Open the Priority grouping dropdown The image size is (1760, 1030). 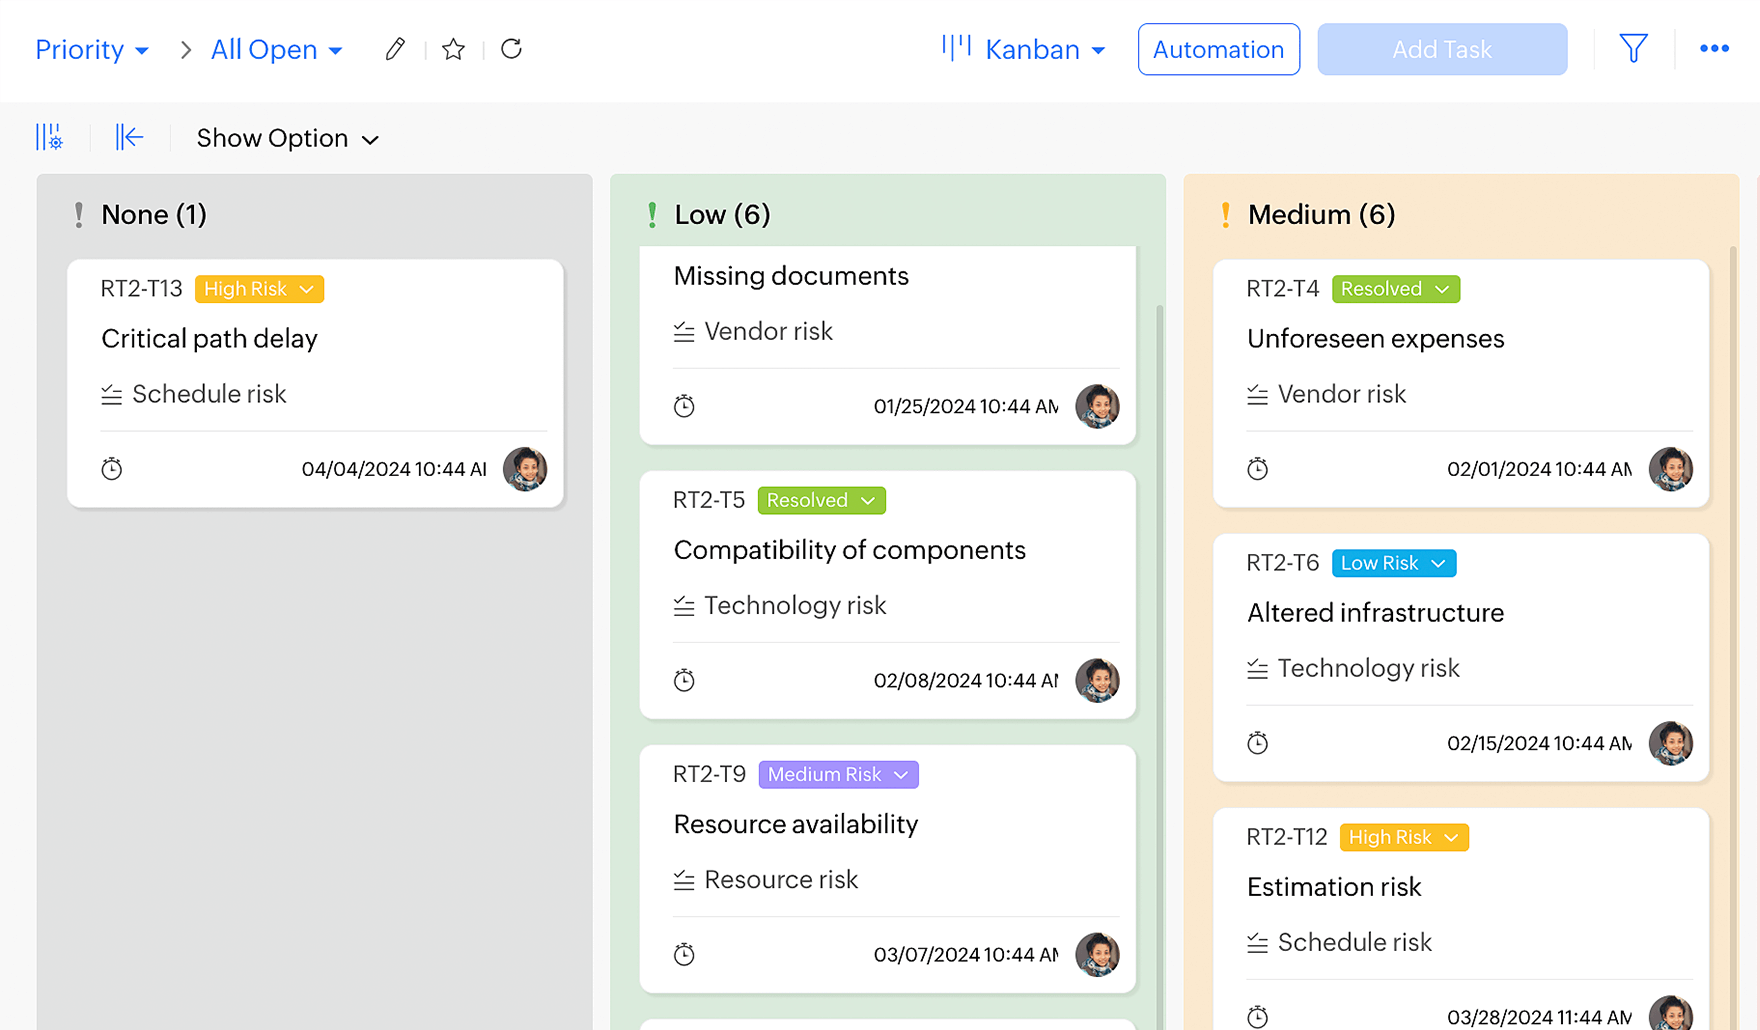pyautogui.click(x=92, y=50)
